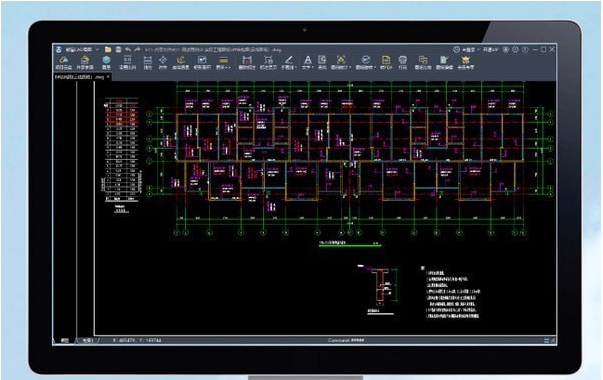The height and width of the screenshot is (380, 603).
Task: Open the text tool dropdown arrow
Action: pyautogui.click(x=312, y=67)
